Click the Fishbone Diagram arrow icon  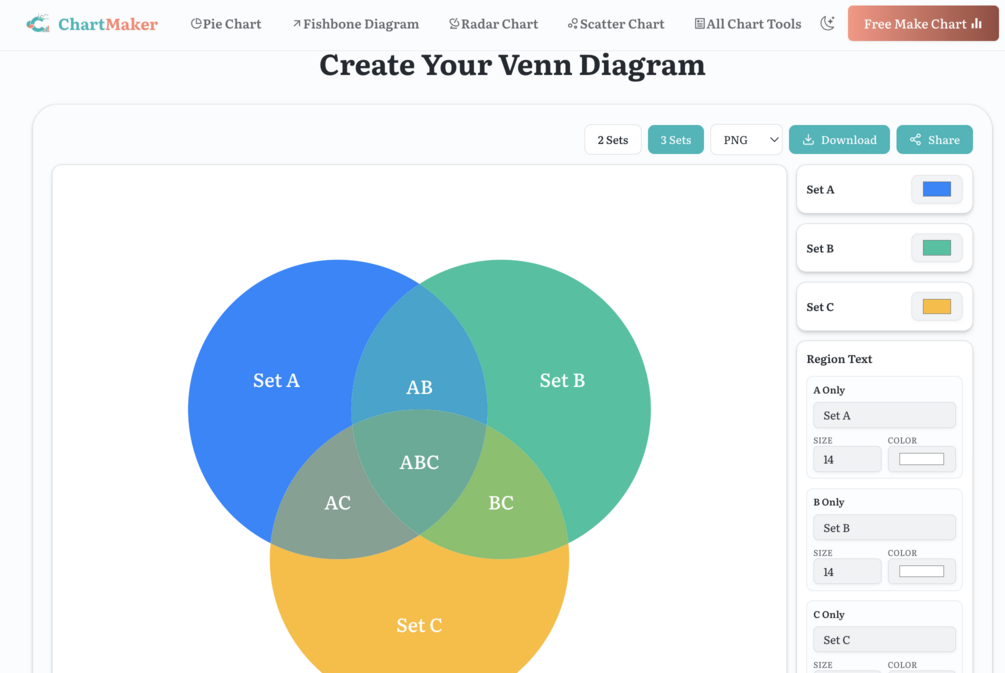point(297,24)
